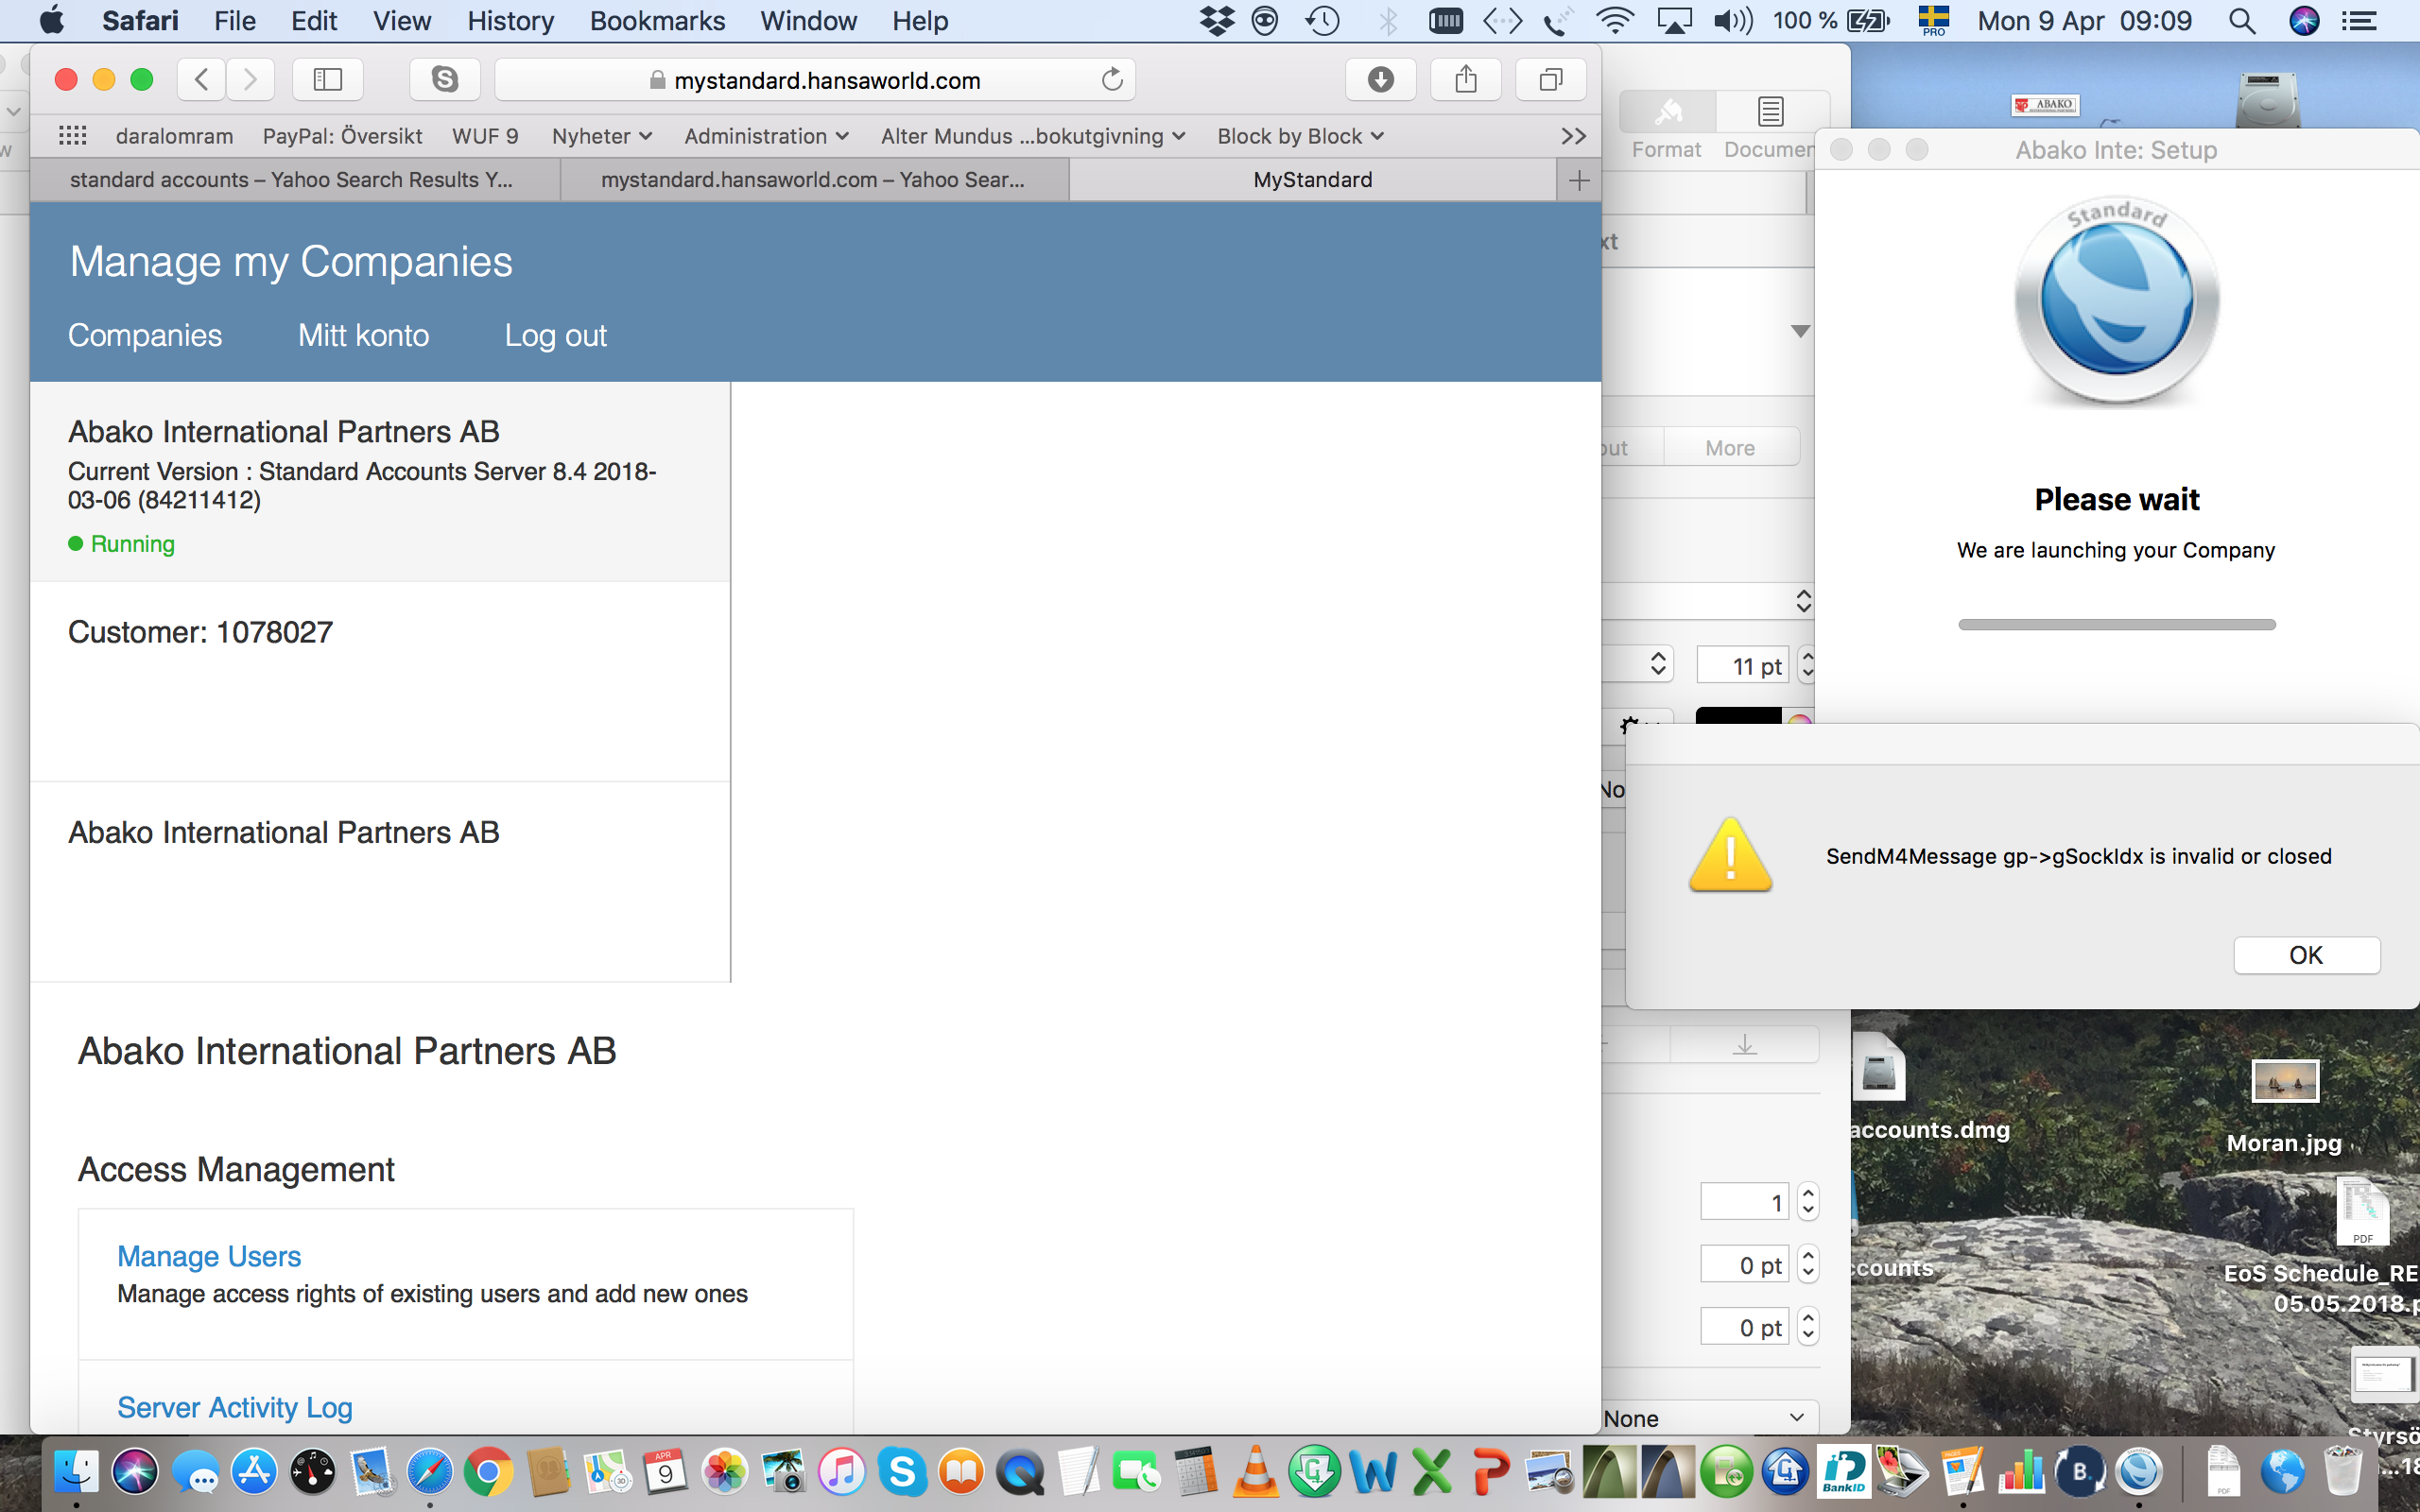Reload the mystandard.hansaworld.com page

tap(1112, 80)
